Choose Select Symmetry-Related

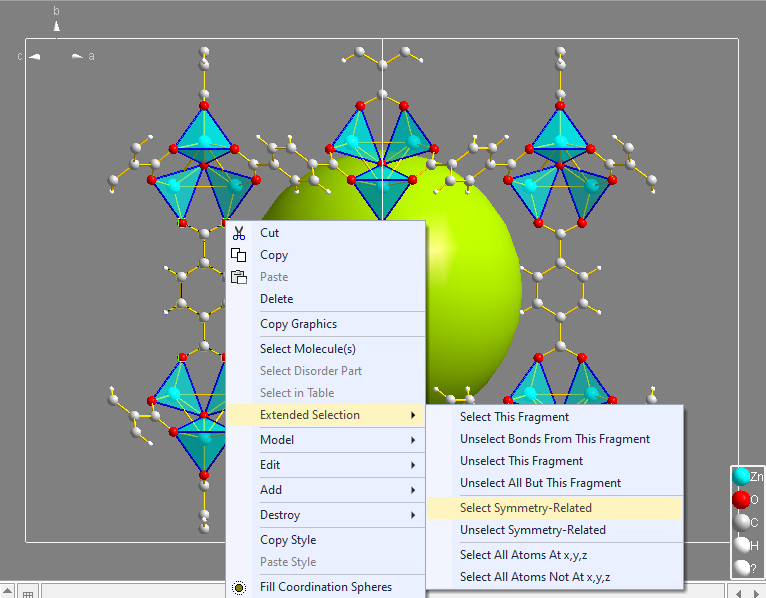525,508
